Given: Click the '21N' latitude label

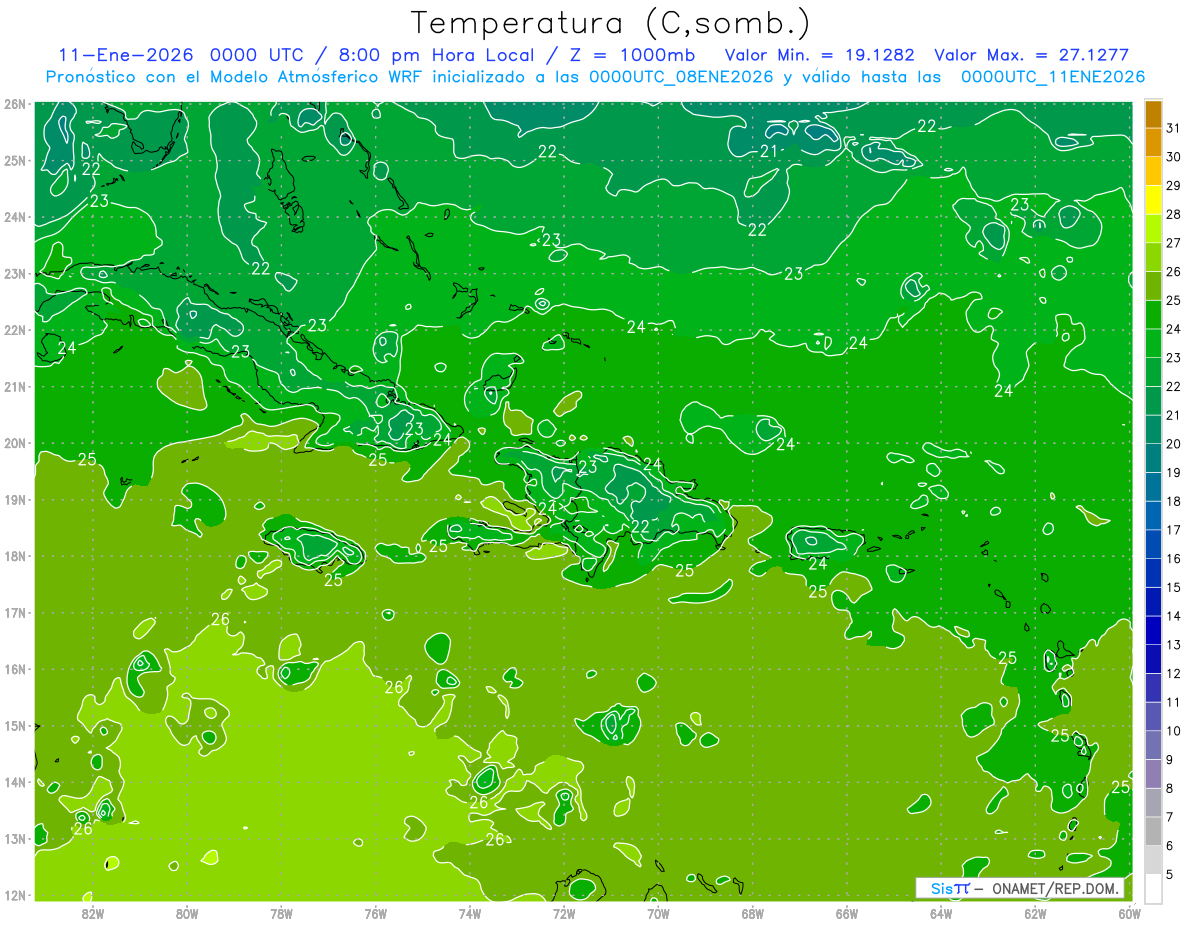Looking at the screenshot, I should pos(15,386).
